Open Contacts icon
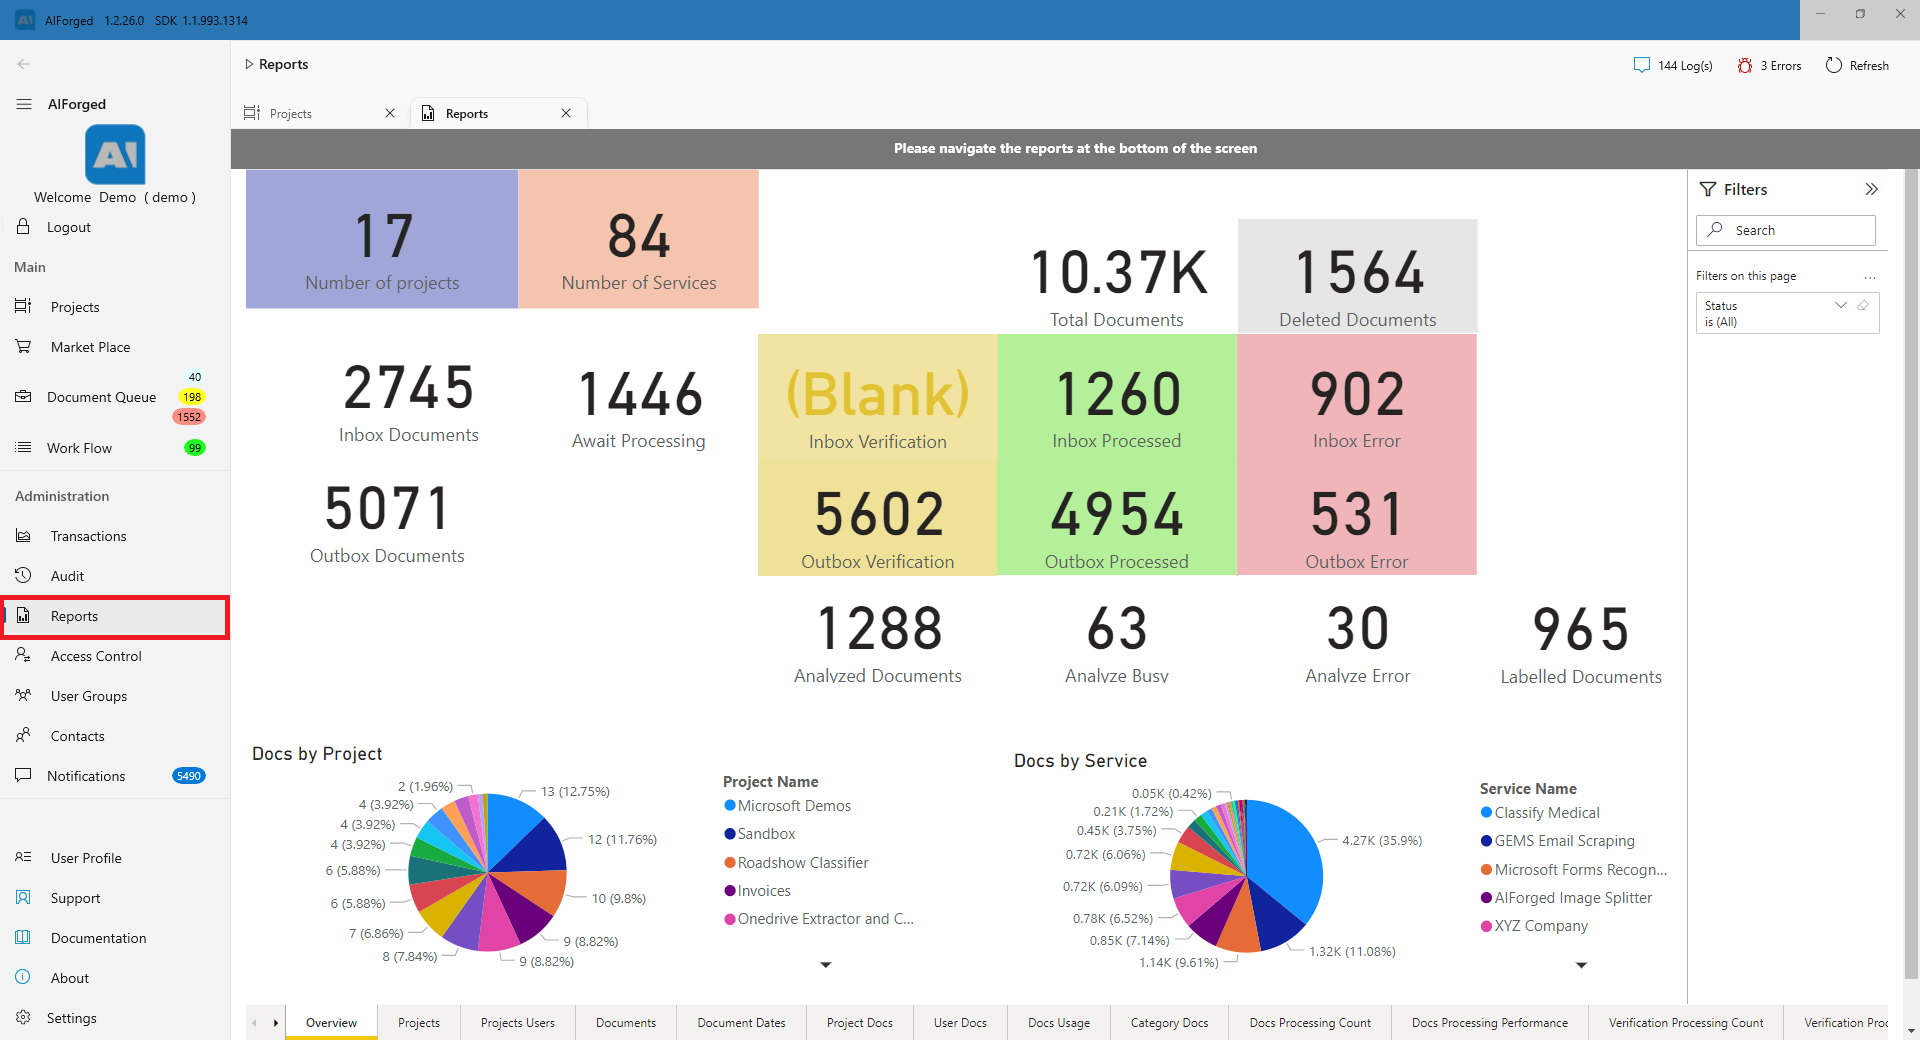This screenshot has width=1920, height=1040. tap(23, 735)
